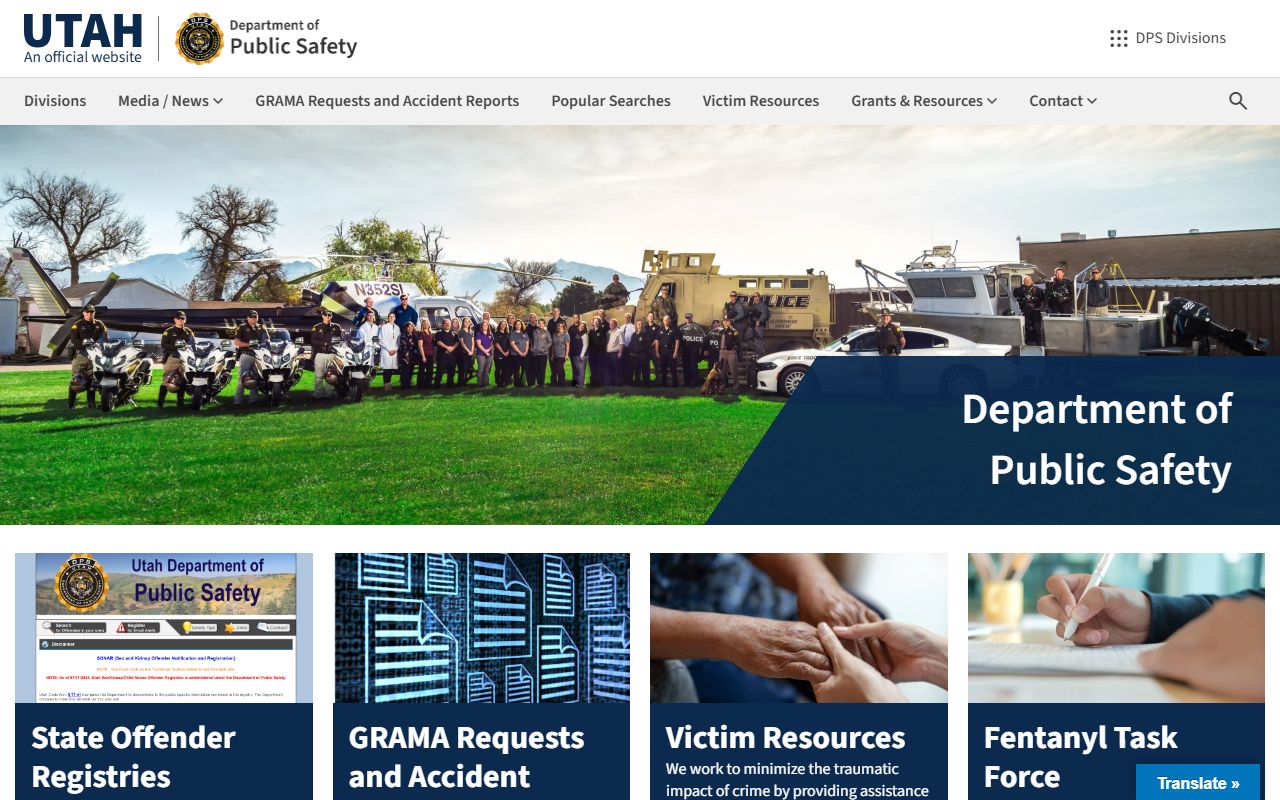Image resolution: width=1280 pixels, height=800 pixels.
Task: Click the GRAMA Requests and Accident card heading
Action: [x=466, y=757]
